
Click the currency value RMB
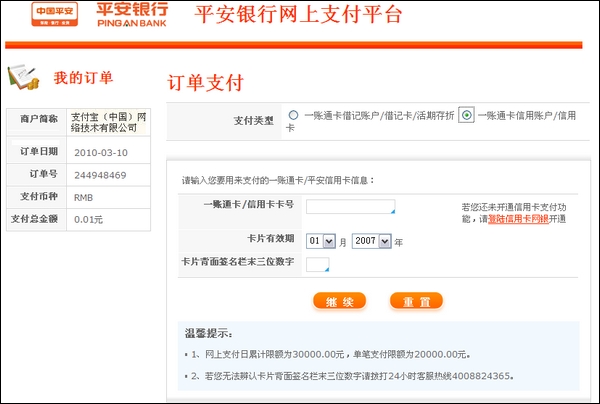pyautogui.click(x=83, y=197)
